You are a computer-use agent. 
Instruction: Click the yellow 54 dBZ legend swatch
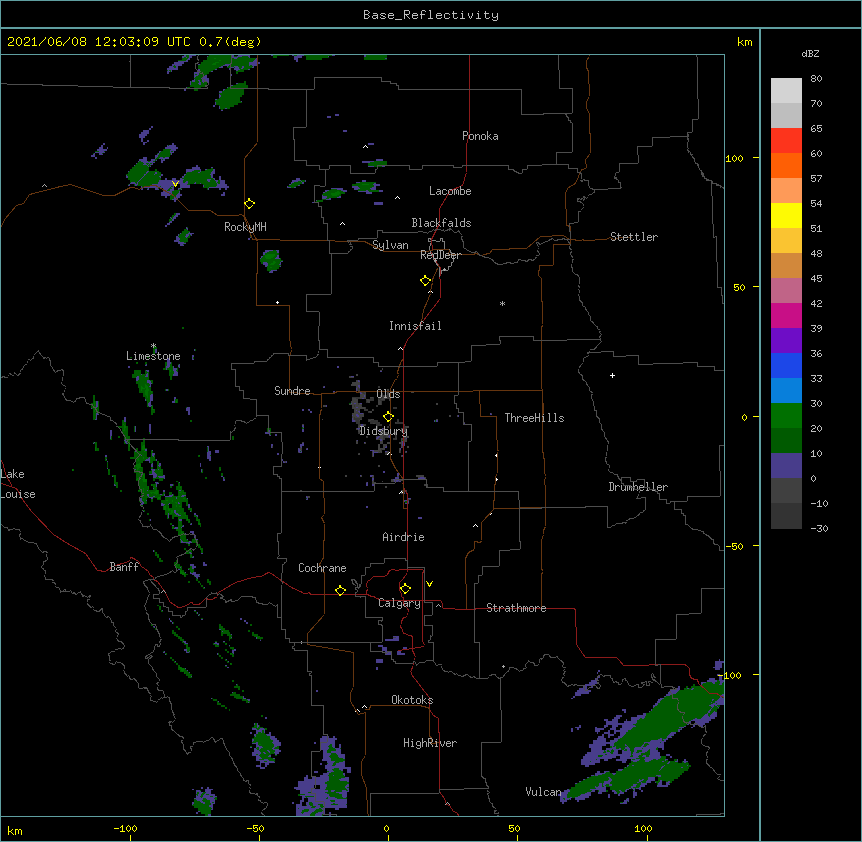click(786, 215)
